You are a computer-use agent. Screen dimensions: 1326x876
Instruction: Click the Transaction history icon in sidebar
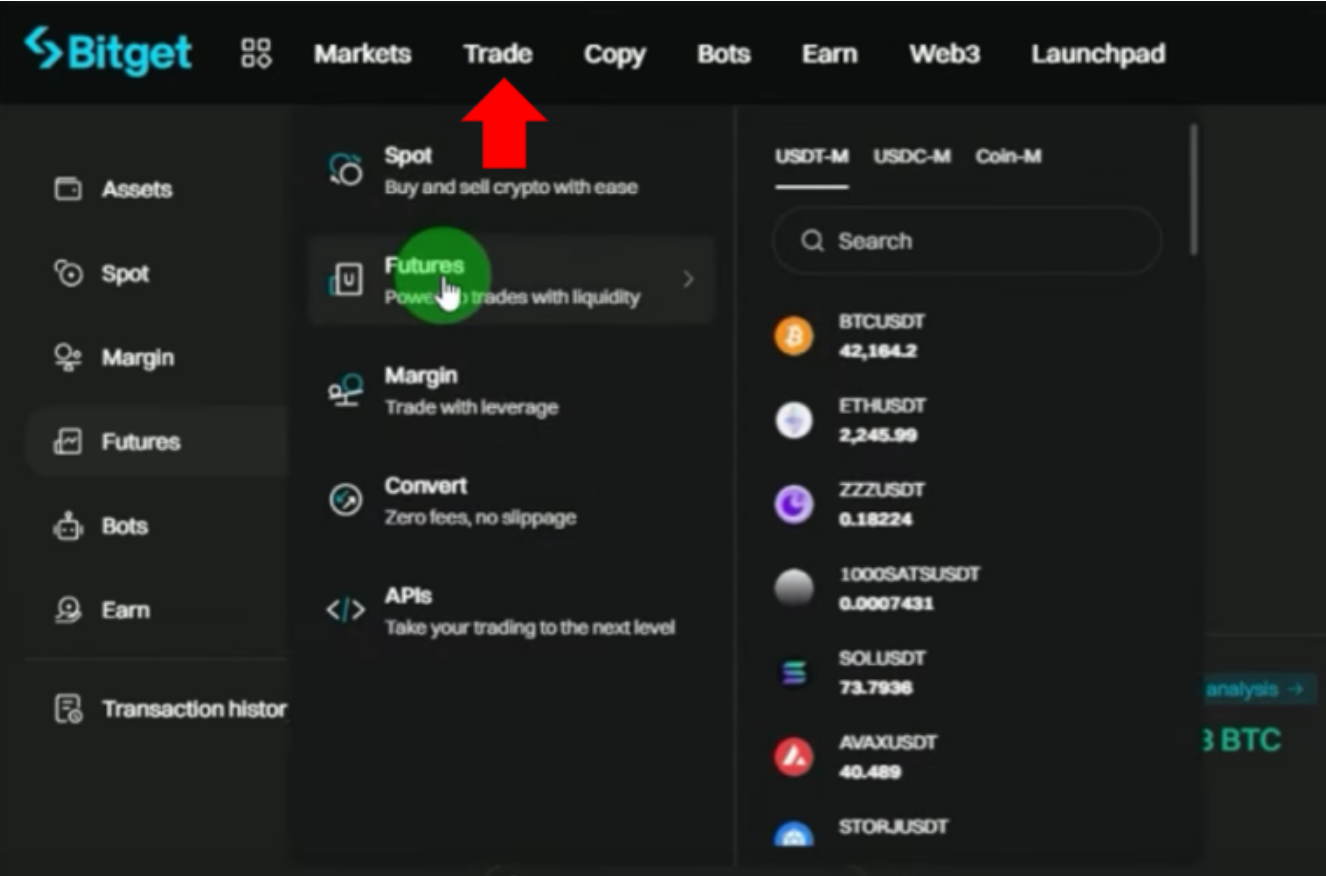tap(67, 709)
